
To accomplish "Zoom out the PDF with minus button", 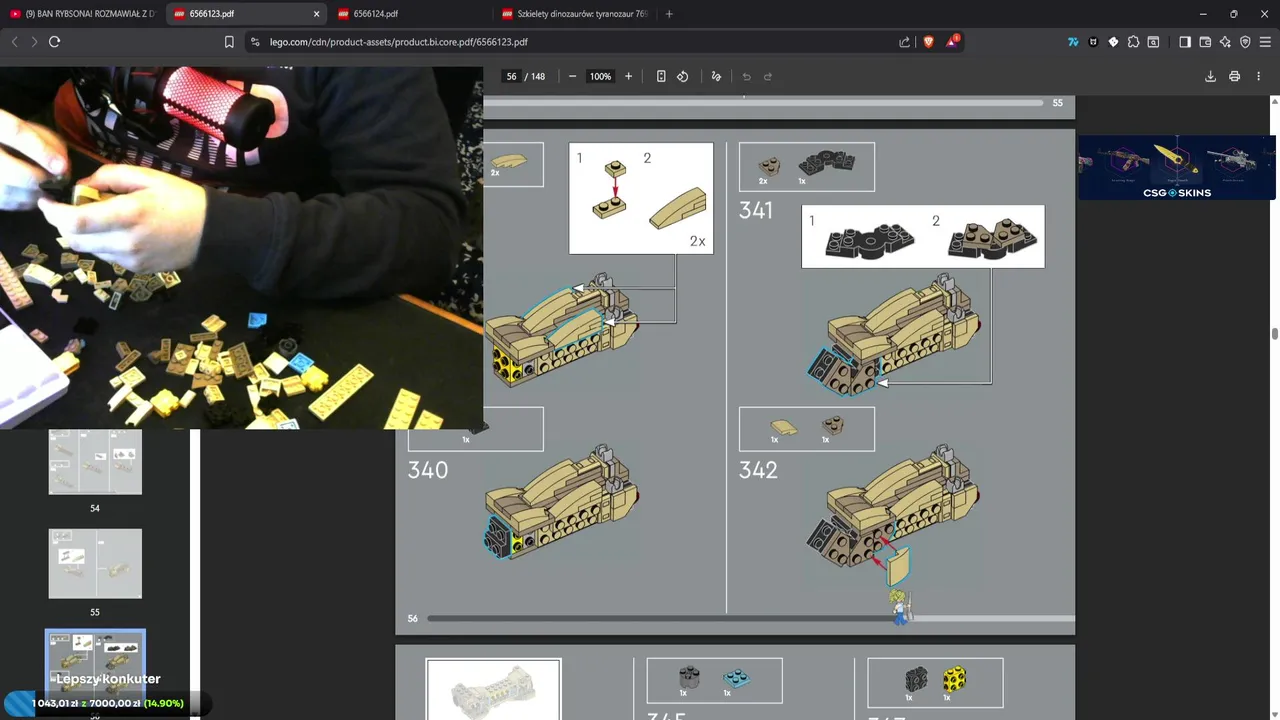I will pyautogui.click(x=572, y=76).
